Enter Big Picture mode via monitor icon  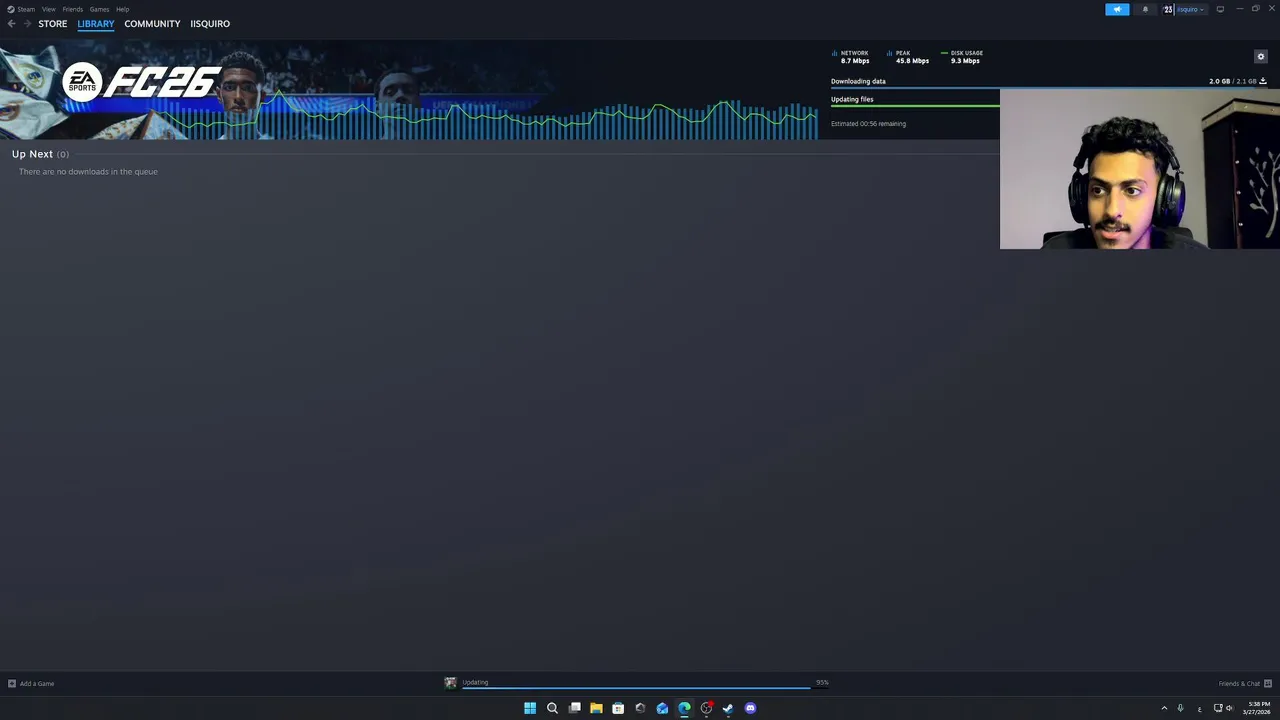1220,9
